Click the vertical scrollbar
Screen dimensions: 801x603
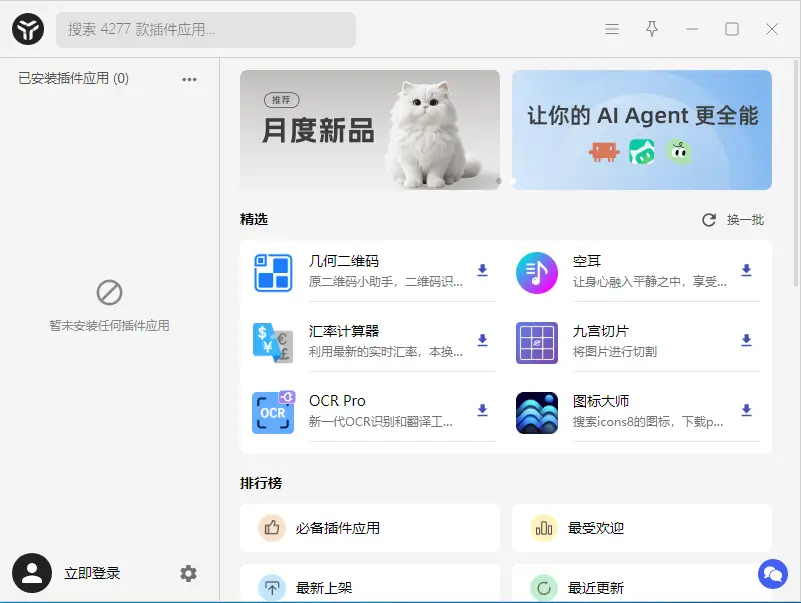point(797,174)
